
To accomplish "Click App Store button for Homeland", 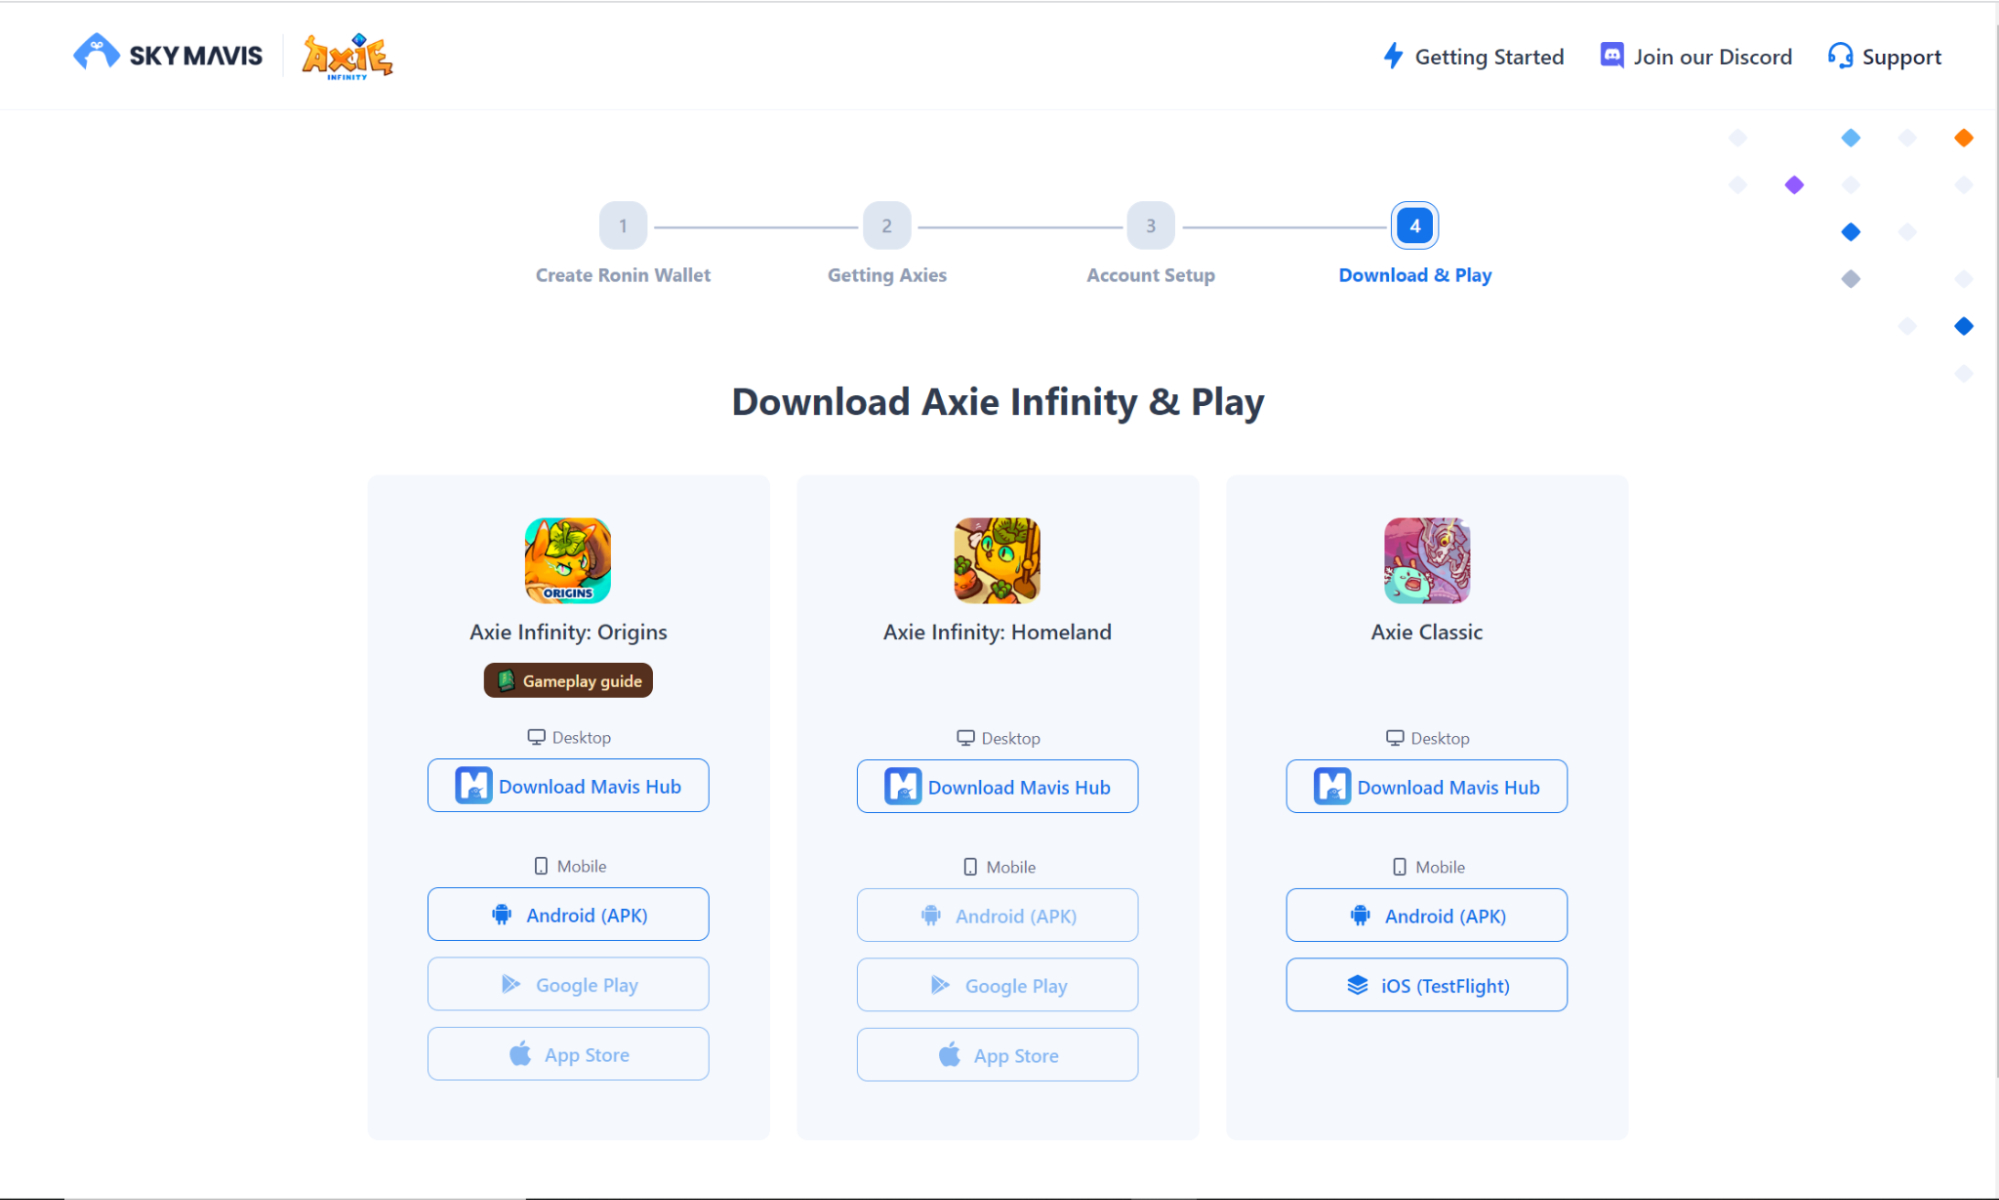I will [997, 1053].
